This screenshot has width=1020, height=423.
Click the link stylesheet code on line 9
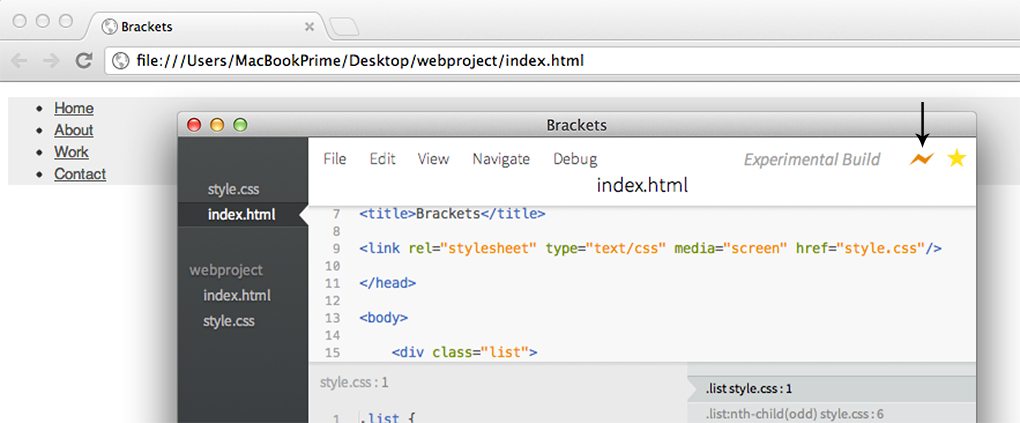pyautogui.click(x=651, y=249)
